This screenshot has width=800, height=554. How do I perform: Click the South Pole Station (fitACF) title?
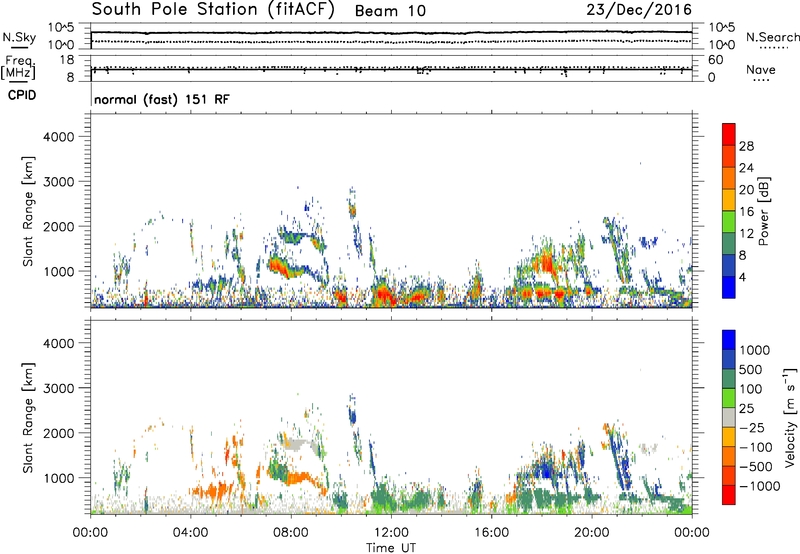coord(213,9)
